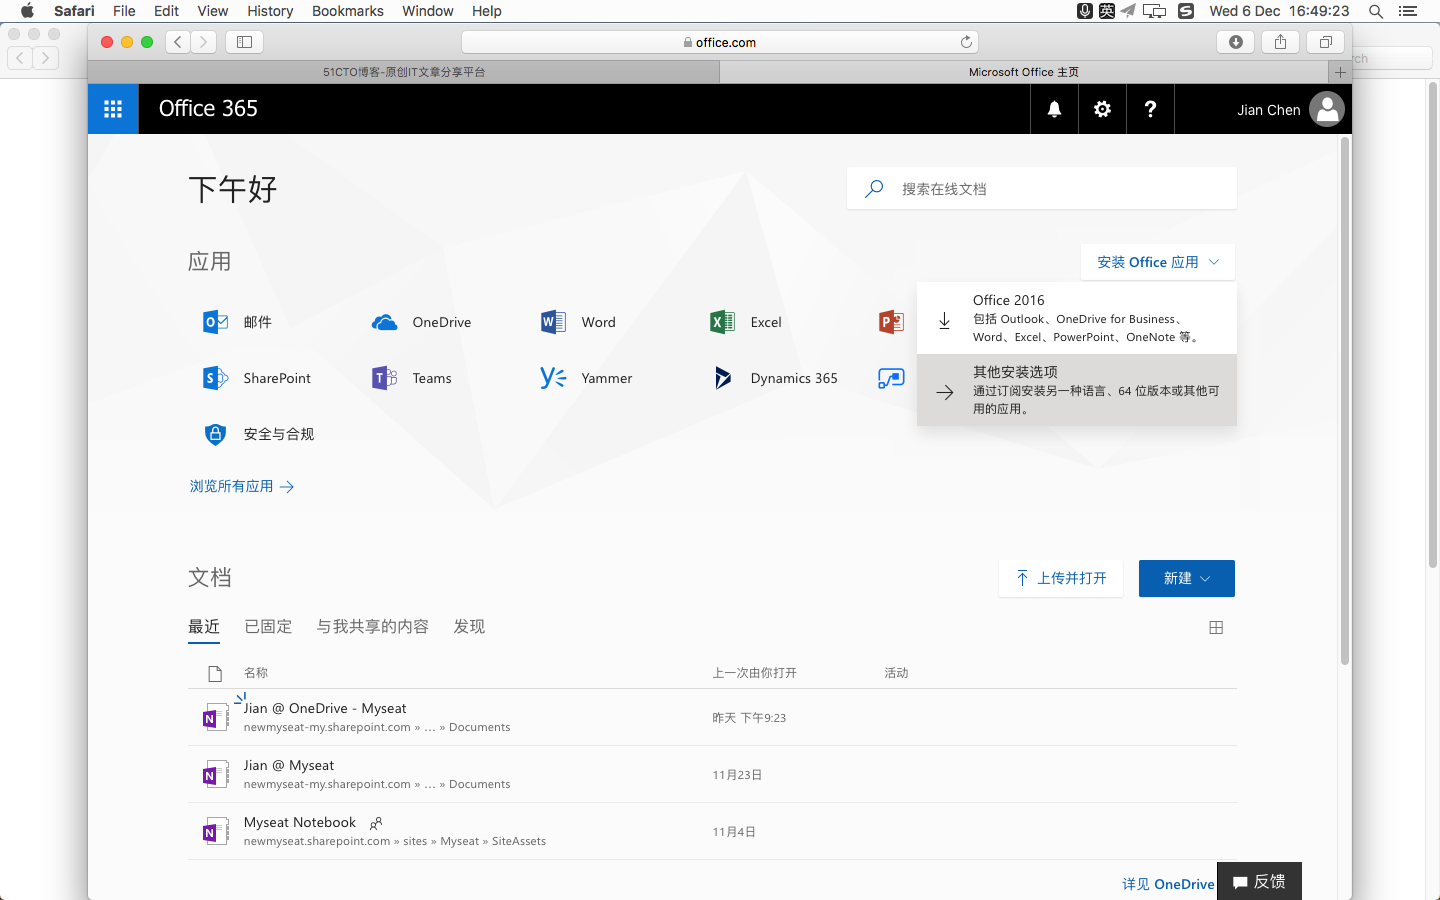Sort by the Name column header
This screenshot has width=1440, height=900.
tap(256, 673)
